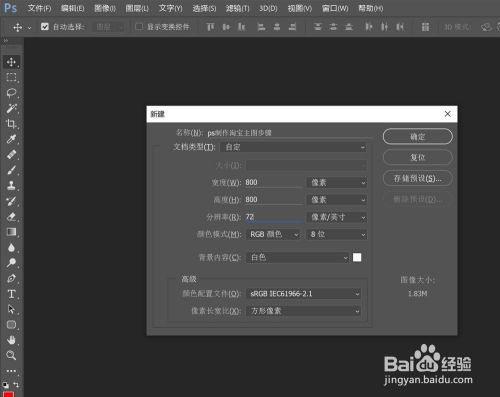Open the color mode dropdown RGB 颜色
500x397 pixels.
point(273,235)
